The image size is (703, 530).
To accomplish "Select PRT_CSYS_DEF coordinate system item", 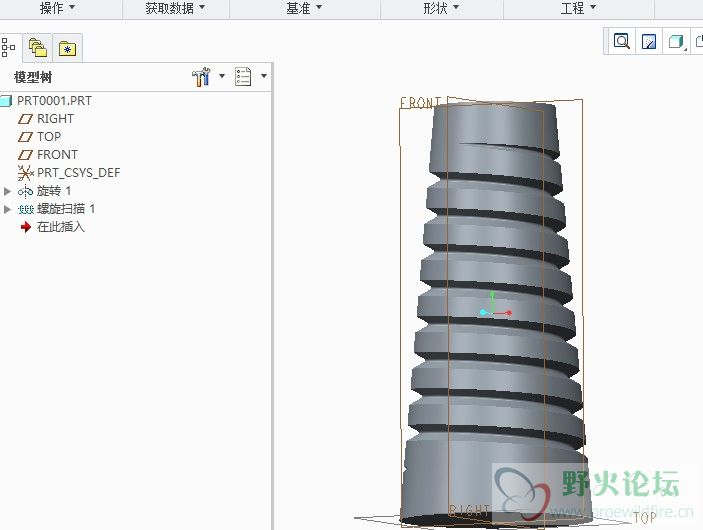I will pyautogui.click(x=78, y=173).
